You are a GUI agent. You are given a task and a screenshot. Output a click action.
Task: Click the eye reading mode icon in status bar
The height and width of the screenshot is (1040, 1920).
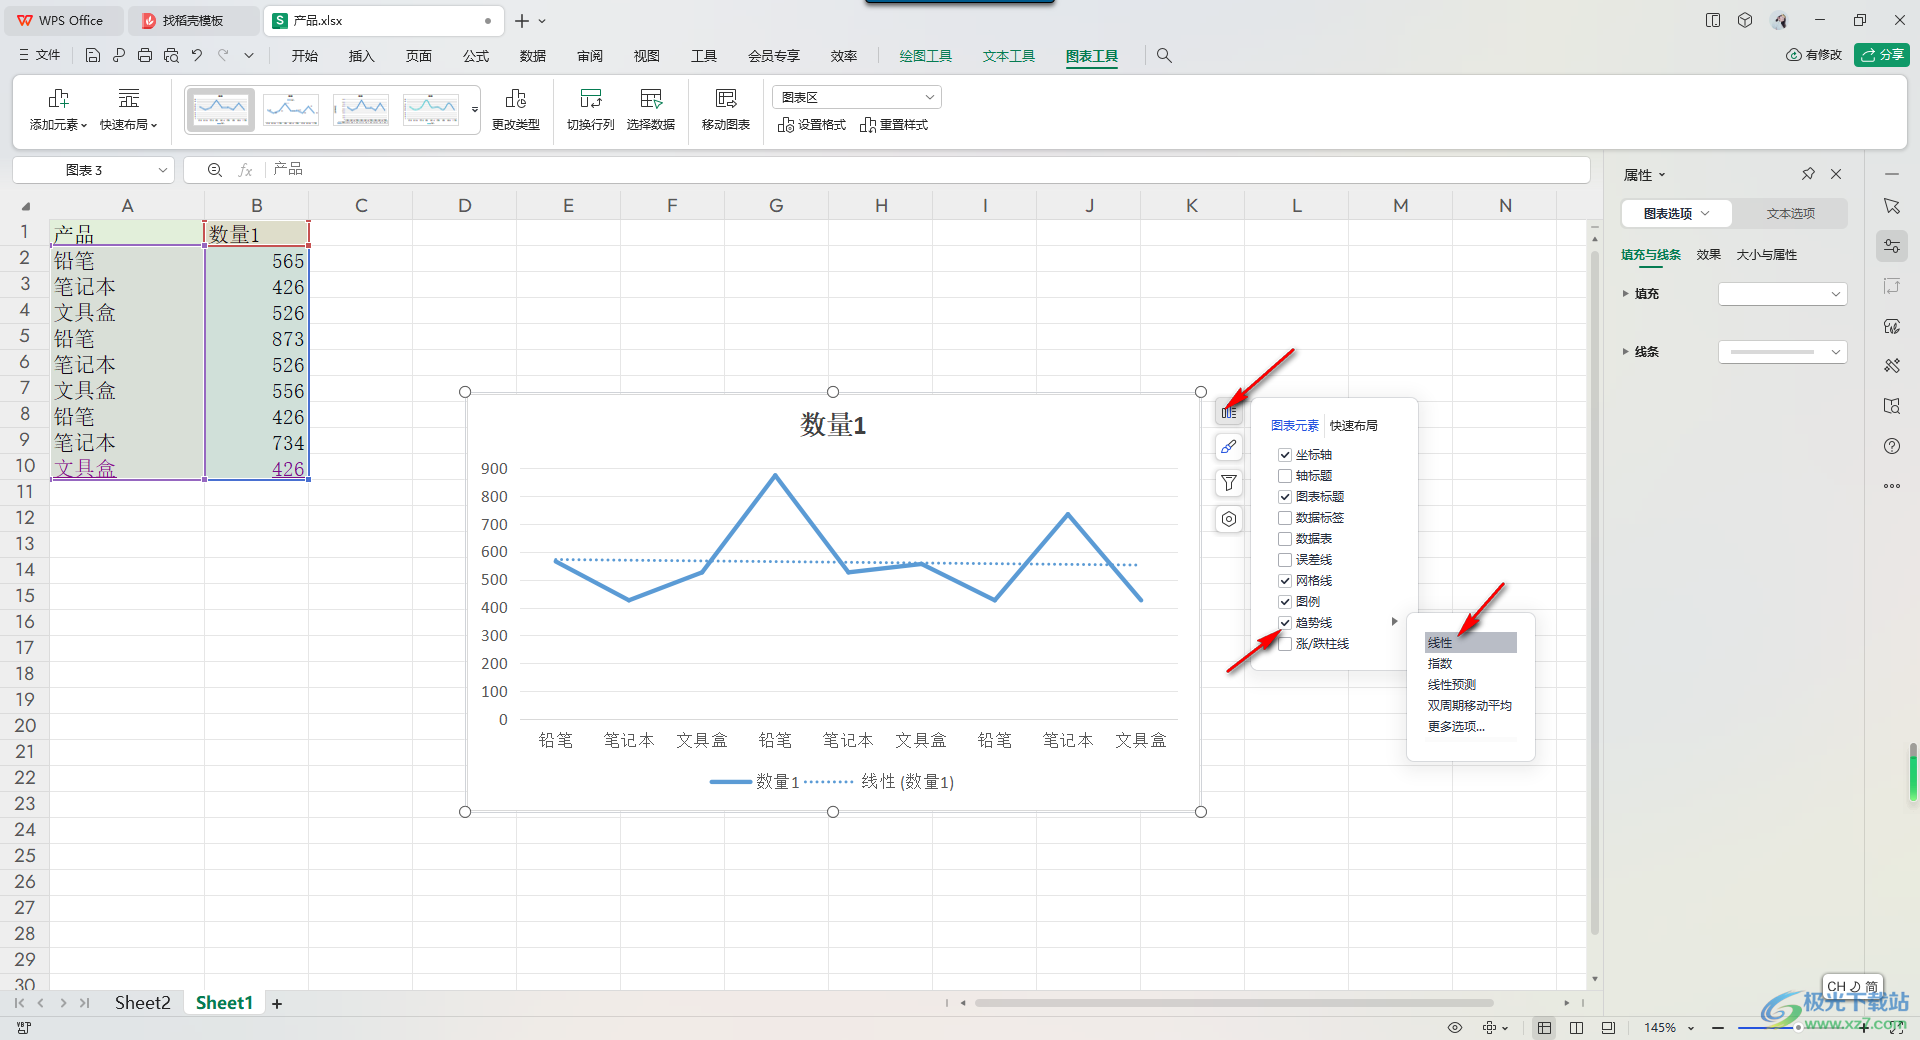tap(1455, 1028)
